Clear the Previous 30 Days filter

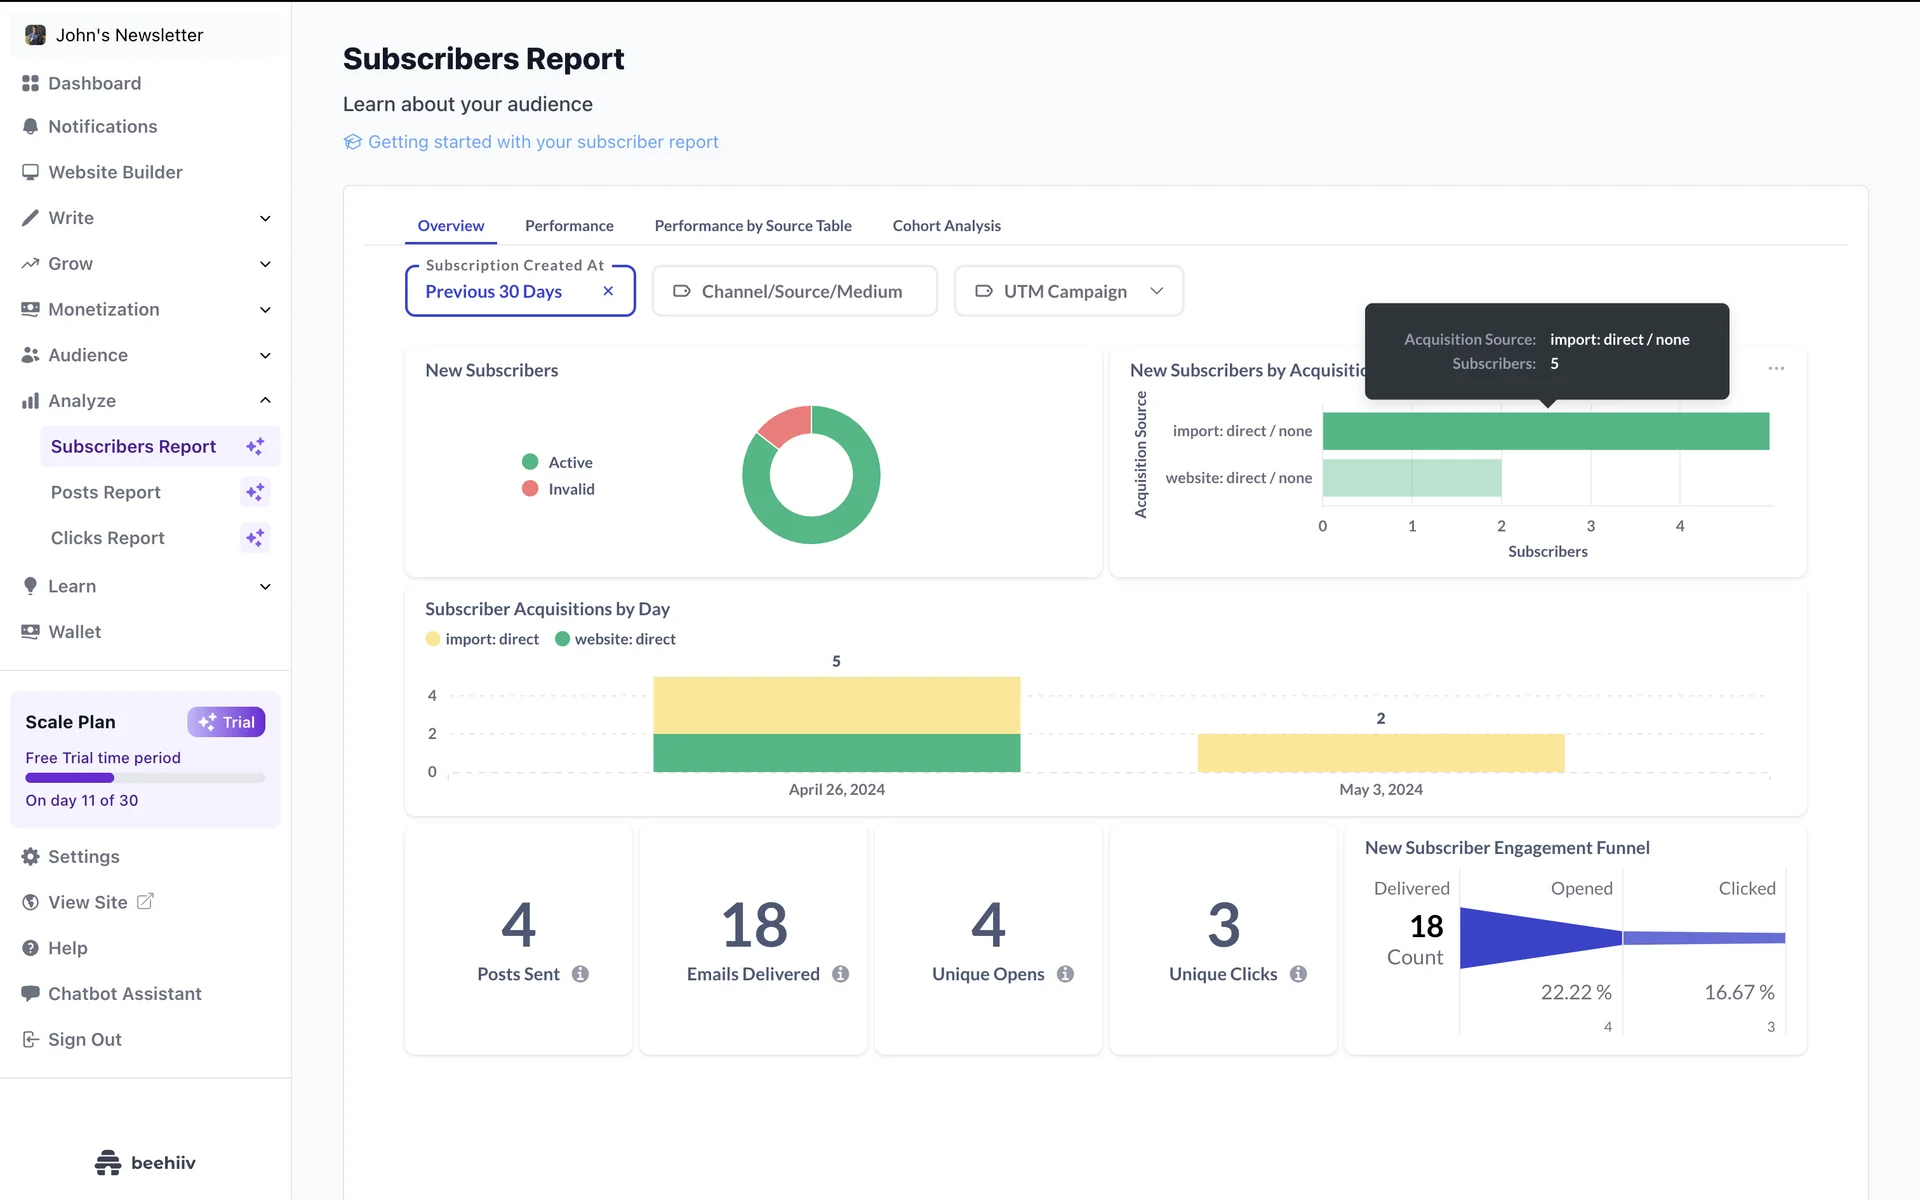coord(608,291)
